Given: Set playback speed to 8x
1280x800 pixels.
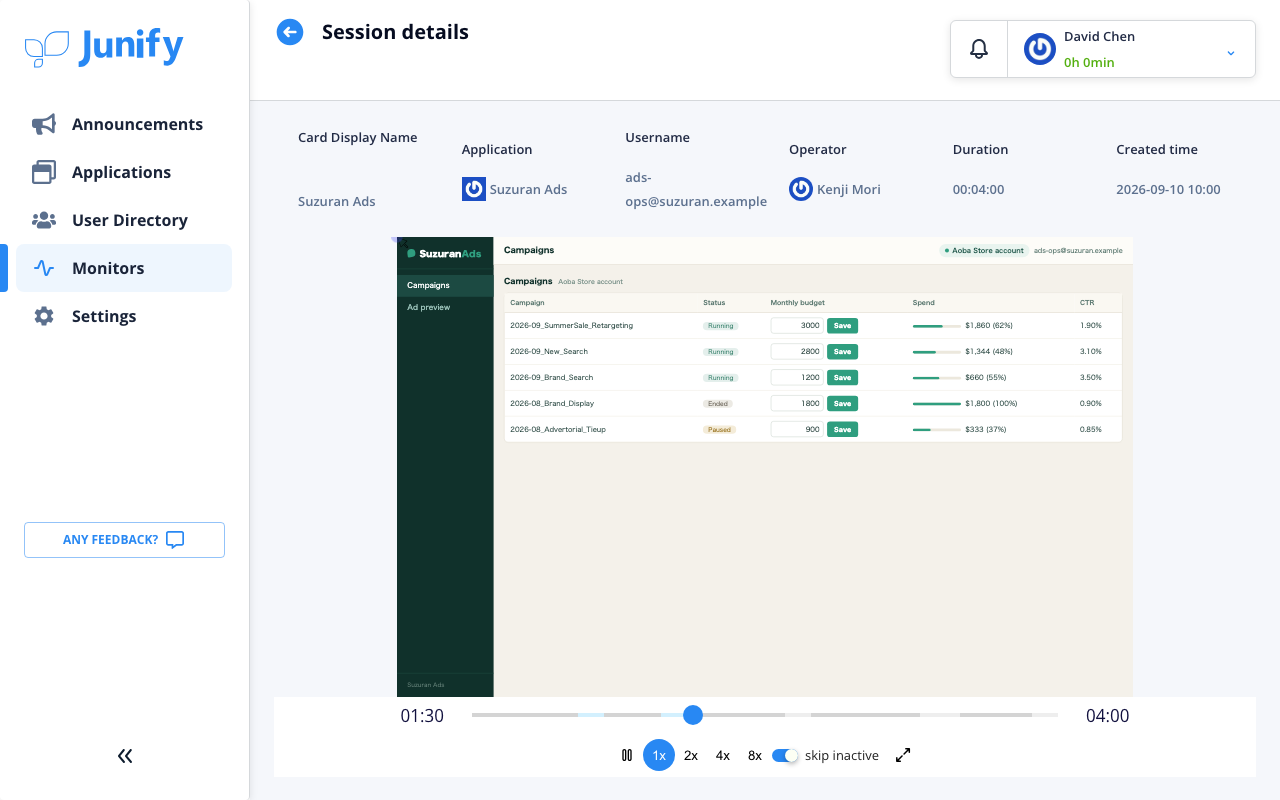Looking at the screenshot, I should tap(755, 755).
